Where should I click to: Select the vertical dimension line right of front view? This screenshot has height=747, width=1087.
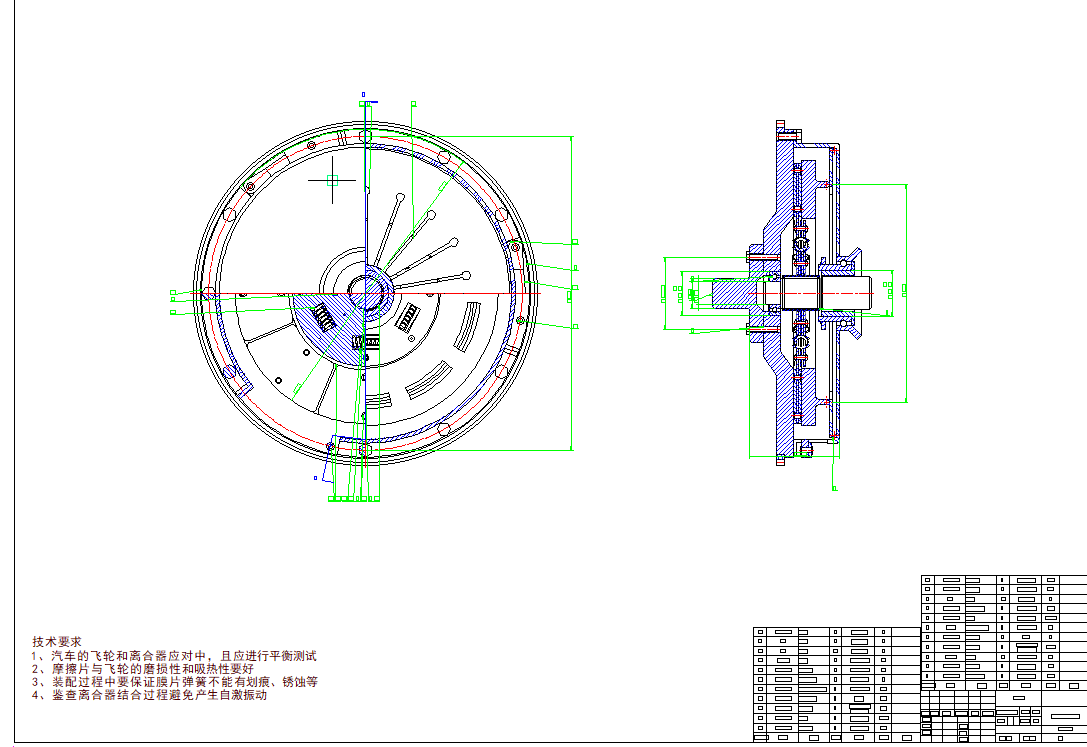pos(570,292)
